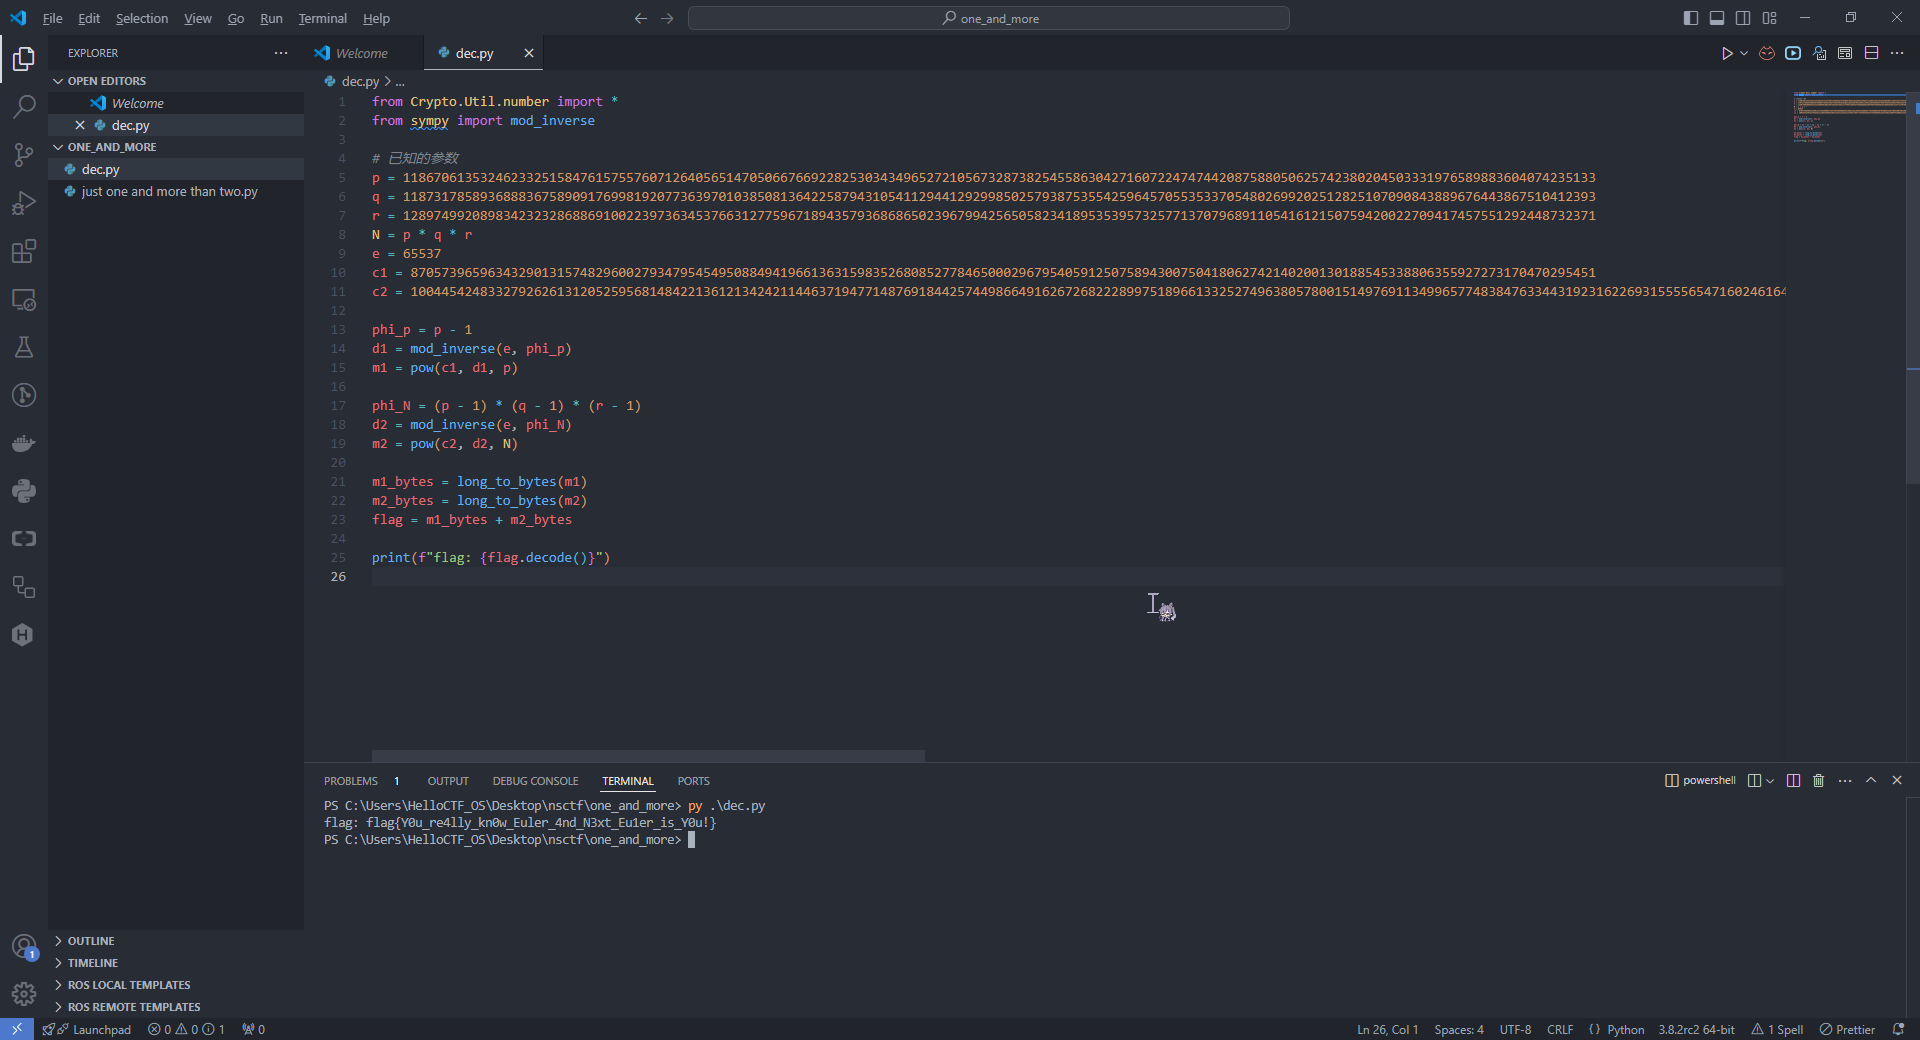Expand the OUTLINE section

pos(91,941)
